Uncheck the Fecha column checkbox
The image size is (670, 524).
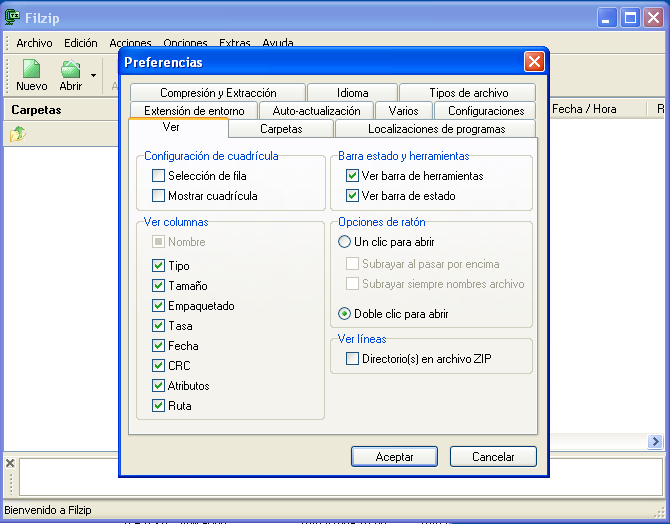tap(159, 345)
